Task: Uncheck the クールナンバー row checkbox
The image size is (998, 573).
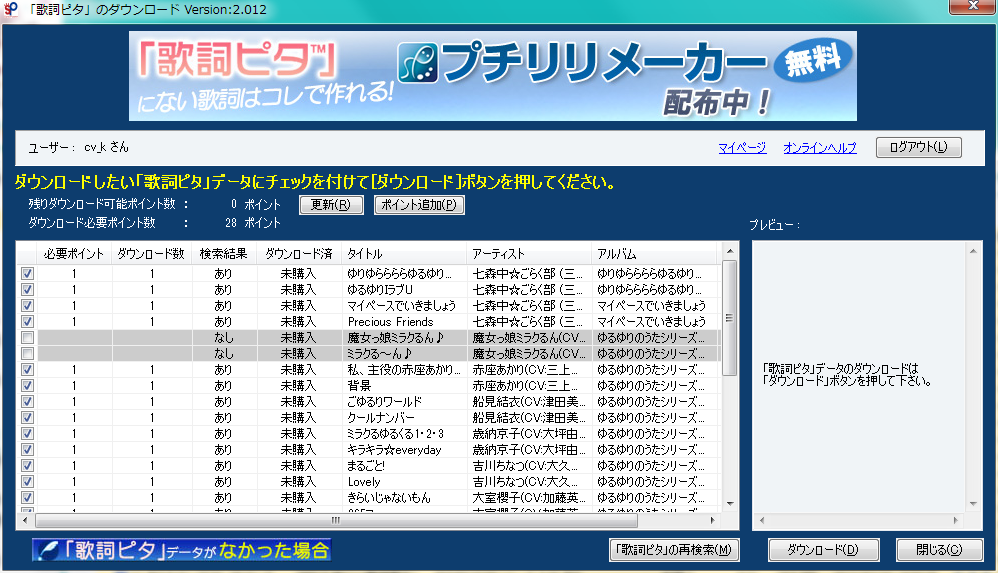Action: pos(27,418)
